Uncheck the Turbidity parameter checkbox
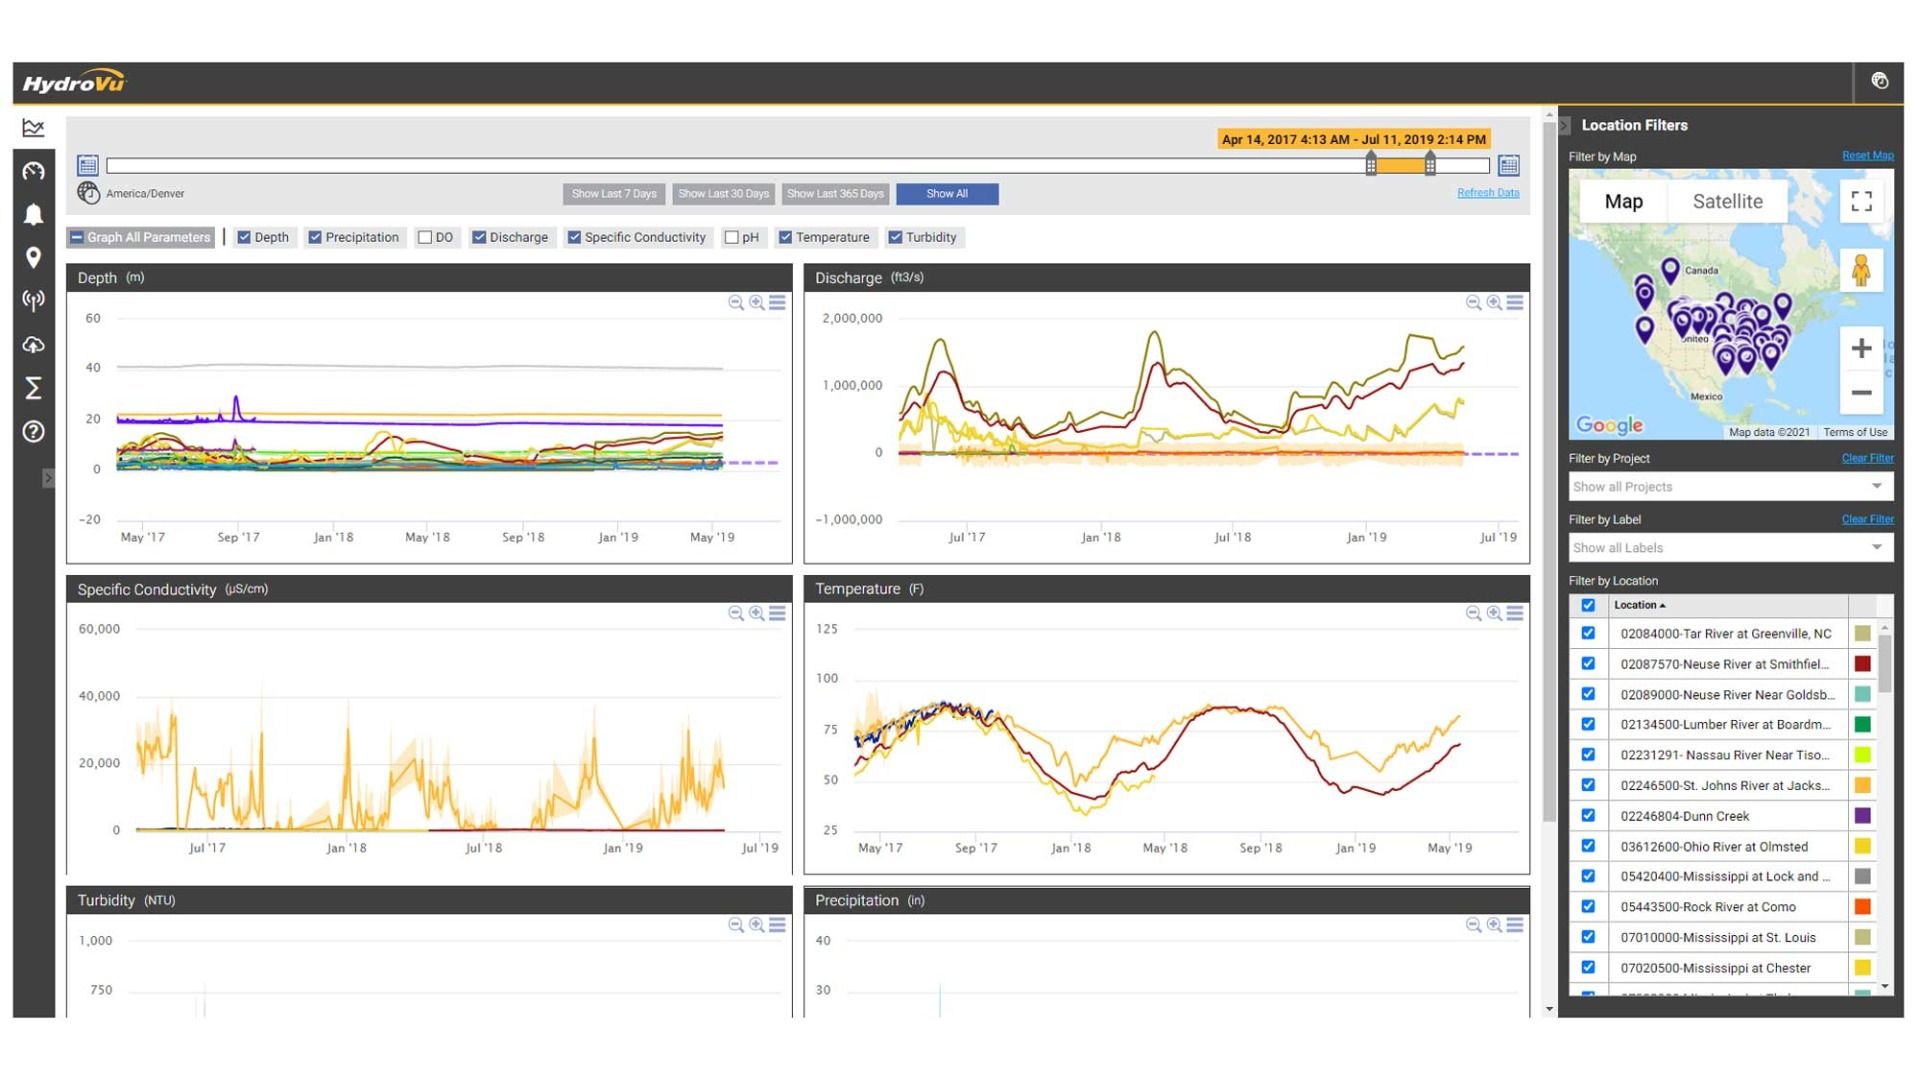 pyautogui.click(x=895, y=237)
